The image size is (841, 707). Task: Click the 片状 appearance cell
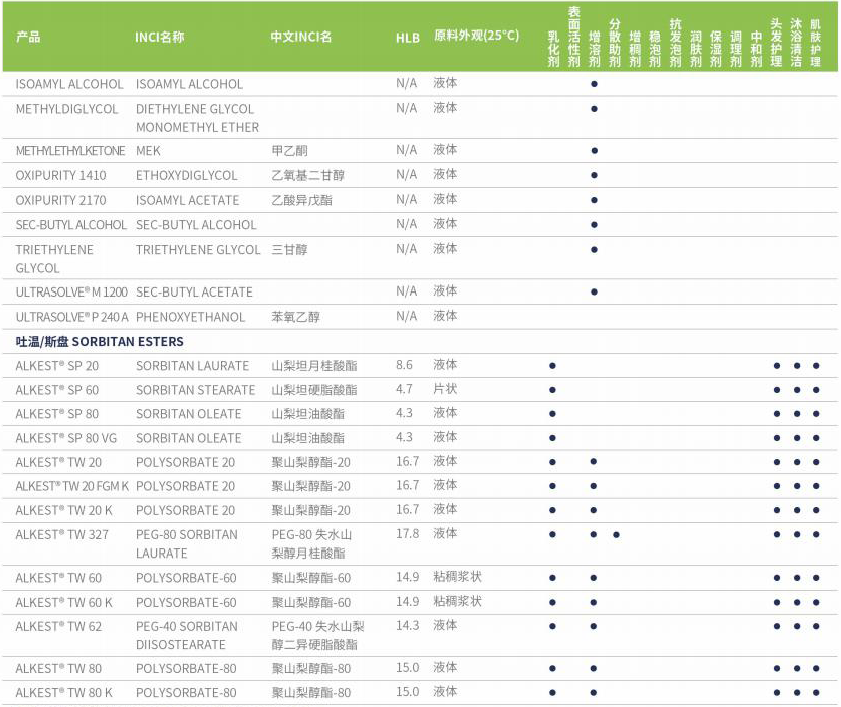pos(445,389)
